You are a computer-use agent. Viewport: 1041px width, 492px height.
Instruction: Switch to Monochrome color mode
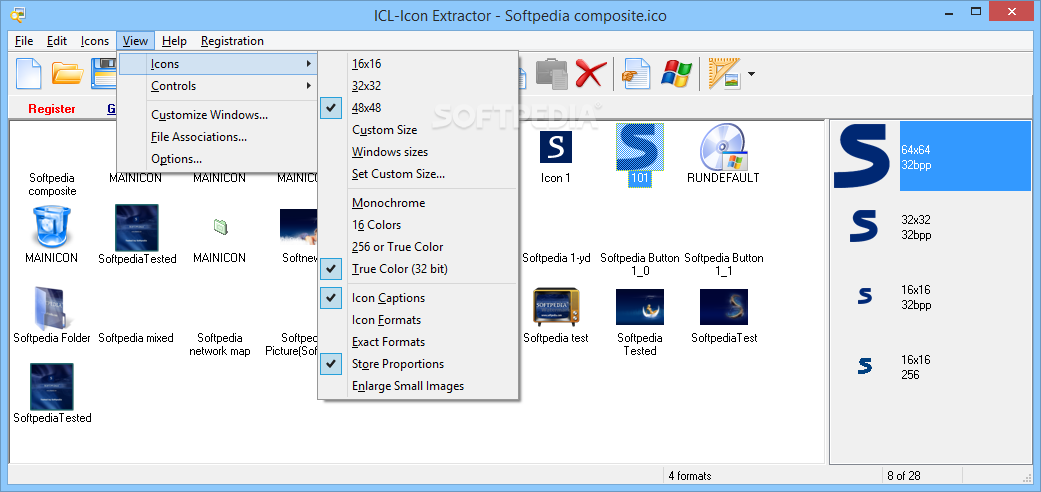click(418, 203)
